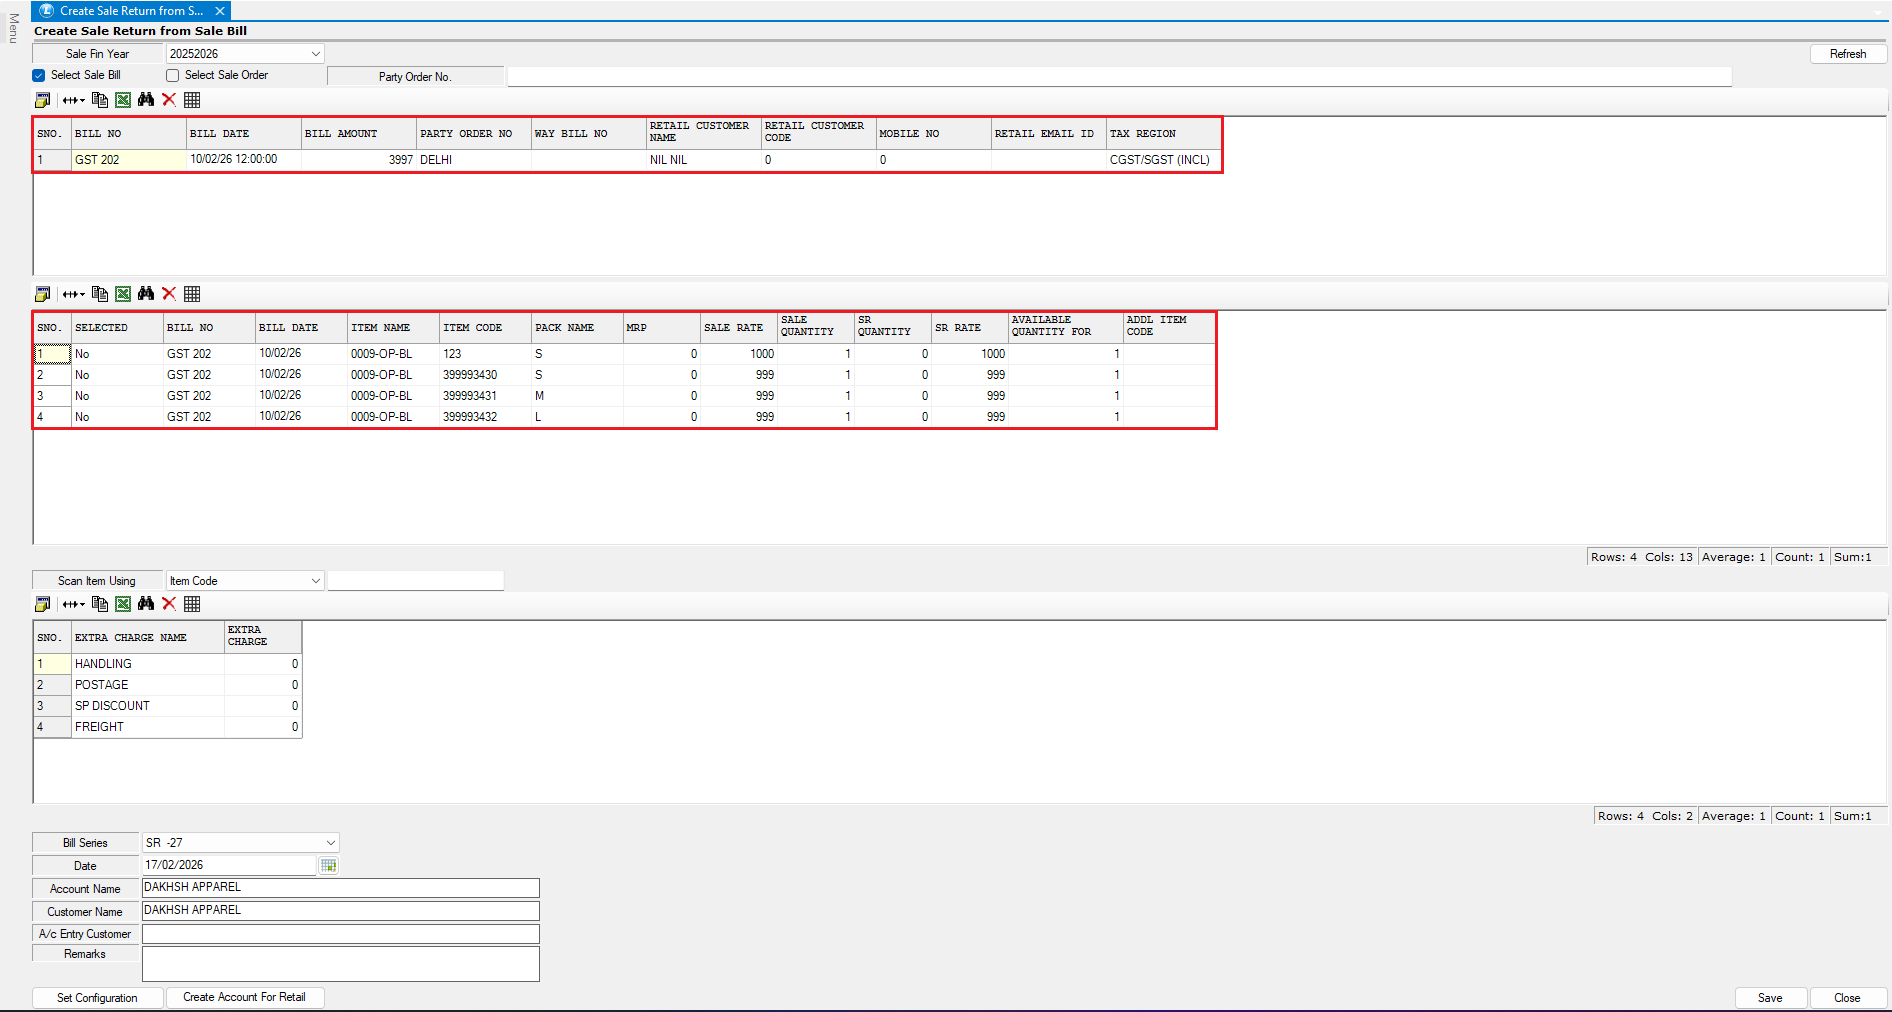Enable the Select Sale Order checkbox
The width and height of the screenshot is (1892, 1012).
pos(173,76)
